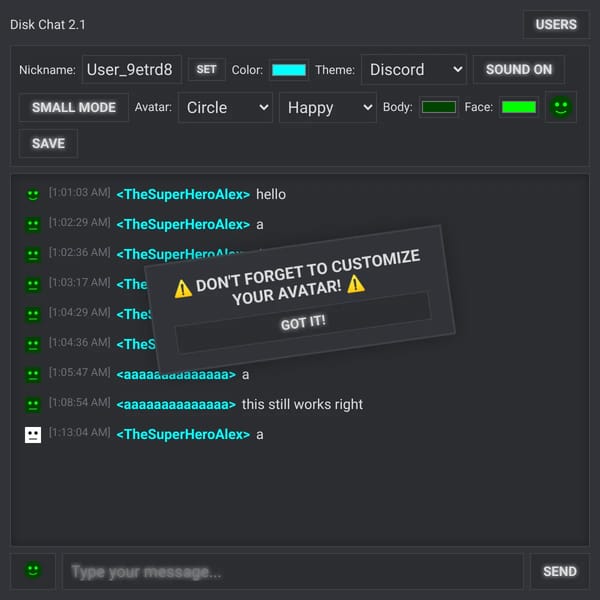The width and height of the screenshot is (600, 600).
Task: Open the avatar expression dropdown Happy
Action: click(x=328, y=108)
